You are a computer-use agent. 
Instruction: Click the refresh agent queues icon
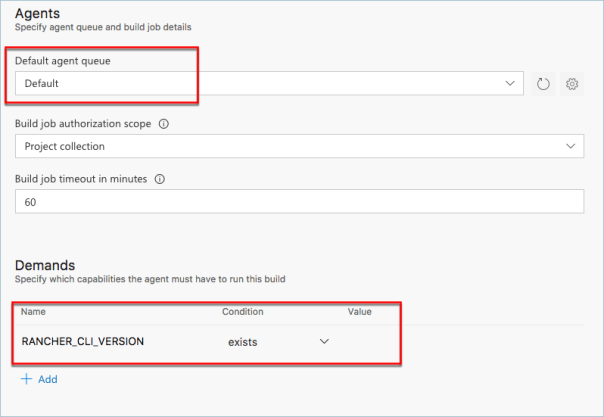pyautogui.click(x=544, y=84)
